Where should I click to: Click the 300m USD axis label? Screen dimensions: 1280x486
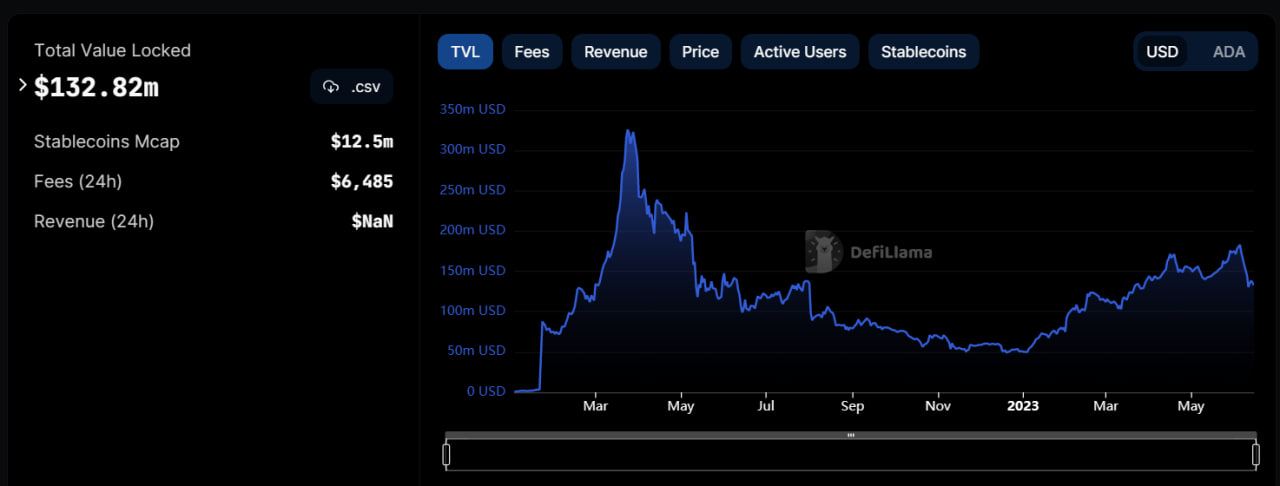click(x=473, y=149)
